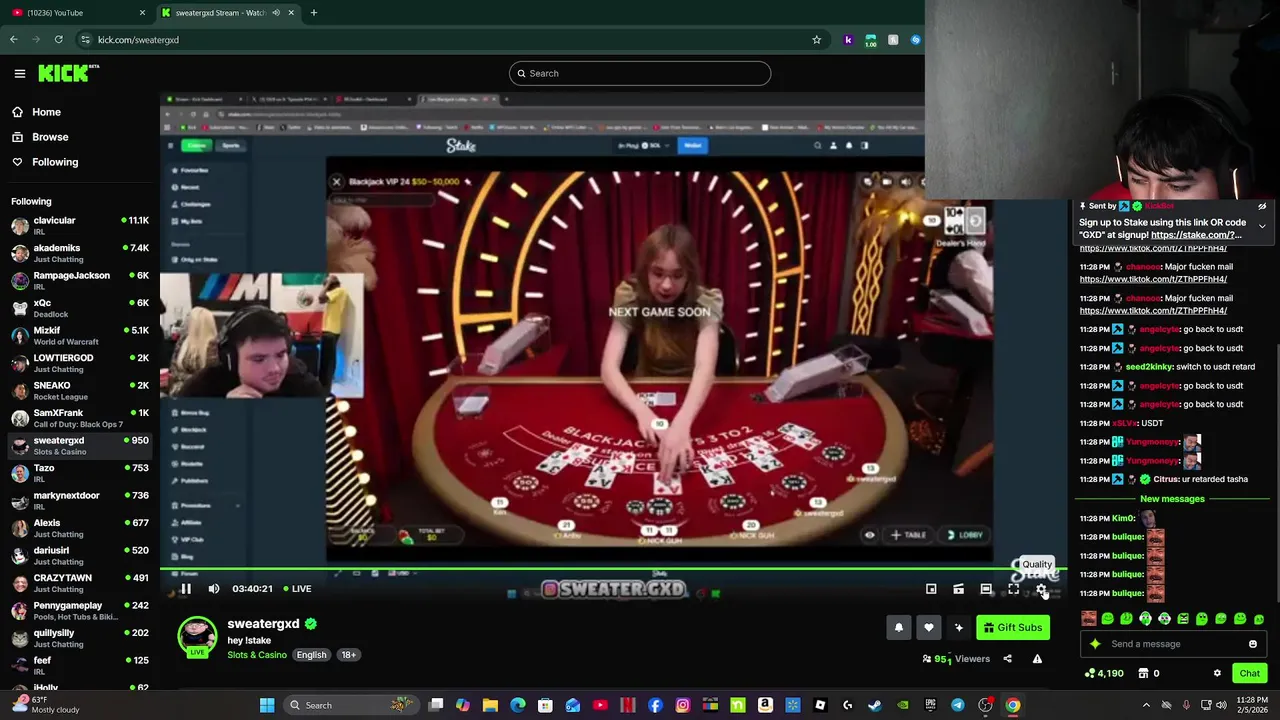The image size is (1280, 720).
Task: Open the Kick shop icon in chat
Action: click(x=1143, y=673)
